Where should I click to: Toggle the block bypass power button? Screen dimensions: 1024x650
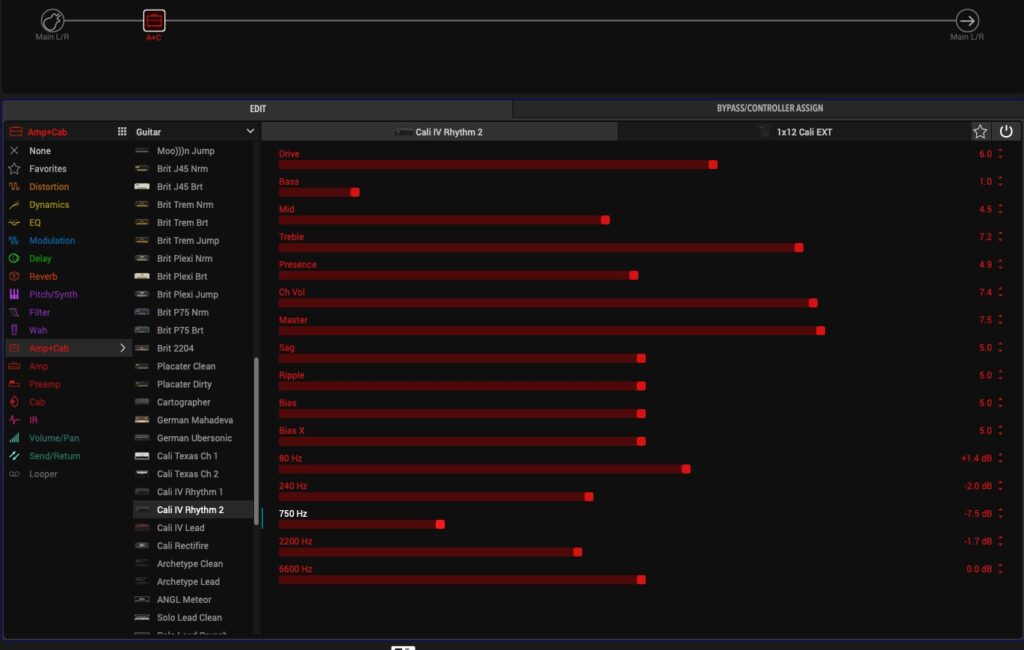pos(1006,132)
